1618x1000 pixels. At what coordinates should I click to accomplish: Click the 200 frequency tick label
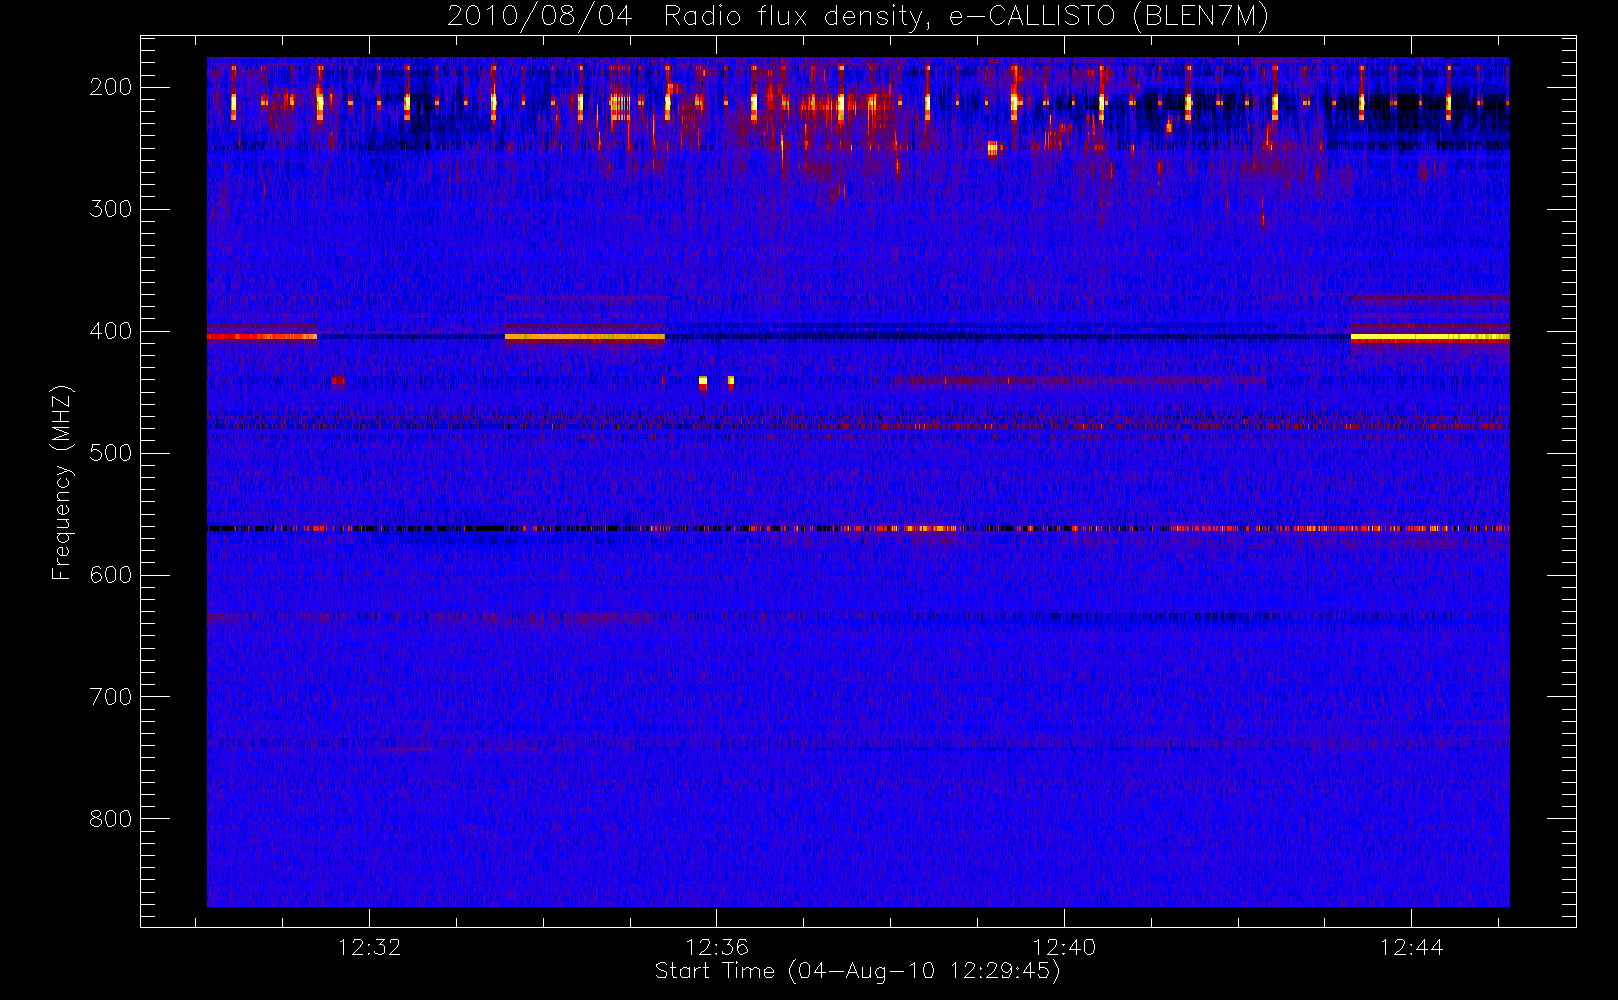pos(111,87)
